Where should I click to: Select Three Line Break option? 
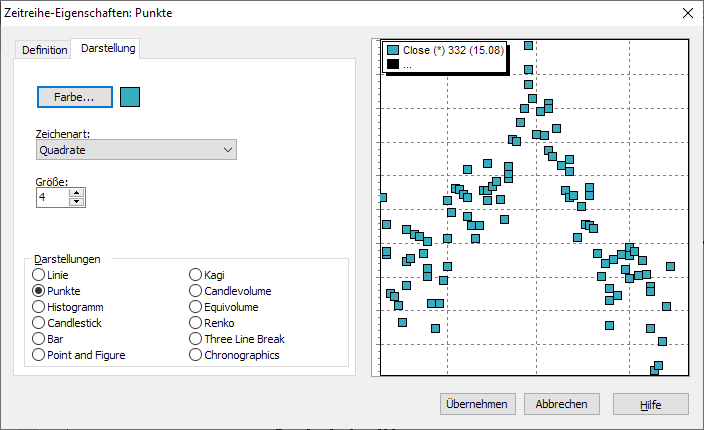click(x=196, y=339)
